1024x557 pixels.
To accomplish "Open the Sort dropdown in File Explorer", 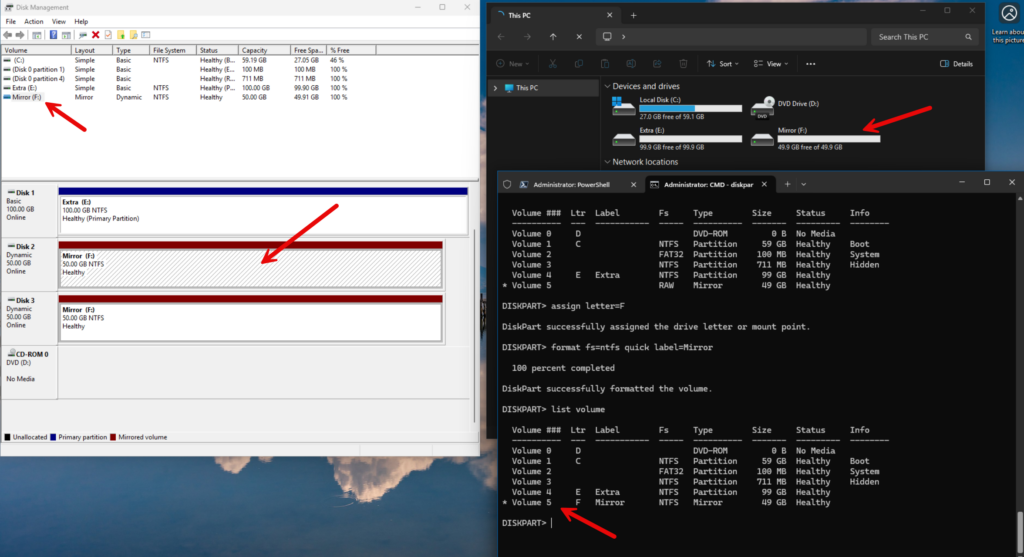I will point(722,64).
